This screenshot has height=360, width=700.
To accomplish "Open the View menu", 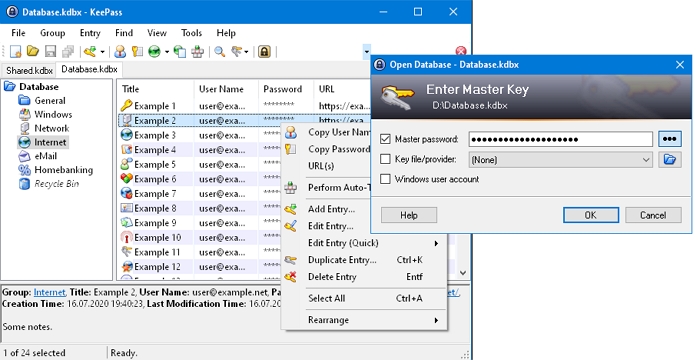I will 157,33.
